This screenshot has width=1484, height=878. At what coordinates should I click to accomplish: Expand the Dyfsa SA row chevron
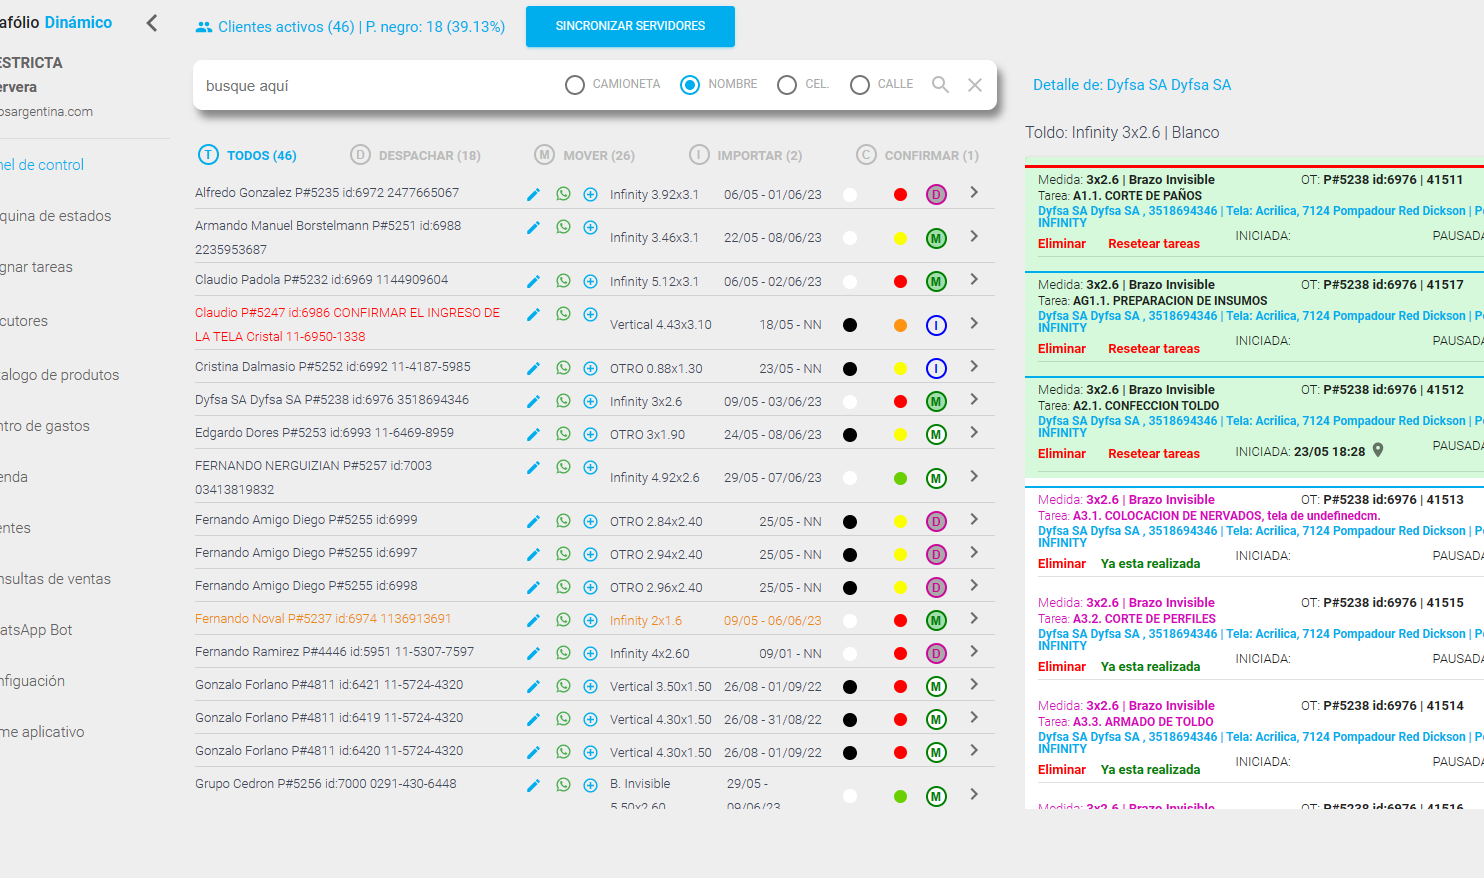[974, 400]
